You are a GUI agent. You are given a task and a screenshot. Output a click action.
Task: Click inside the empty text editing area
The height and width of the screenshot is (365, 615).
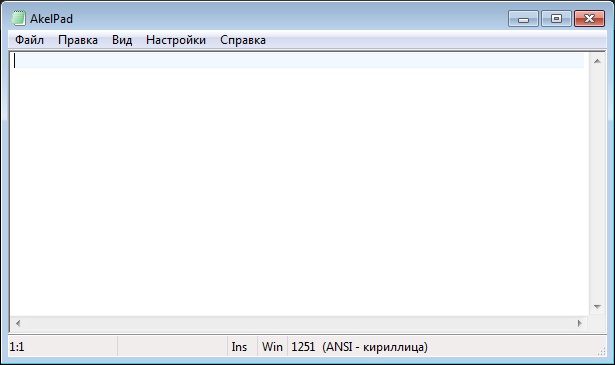299,184
